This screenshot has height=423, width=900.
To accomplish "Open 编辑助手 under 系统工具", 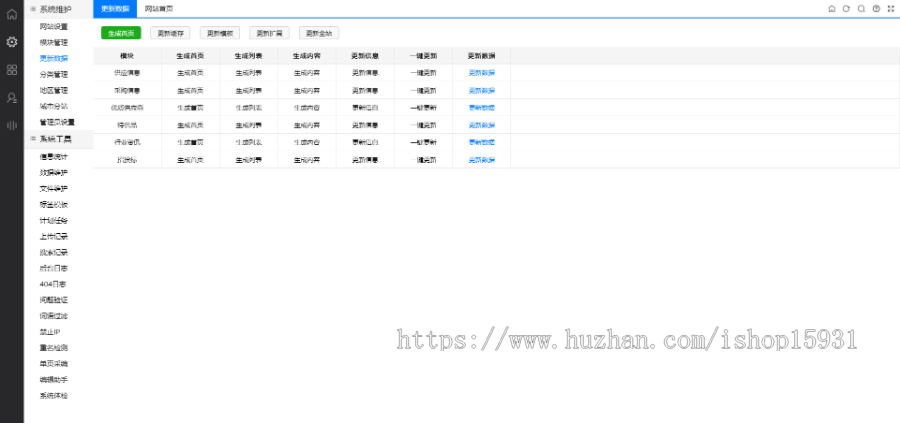I will (54, 379).
